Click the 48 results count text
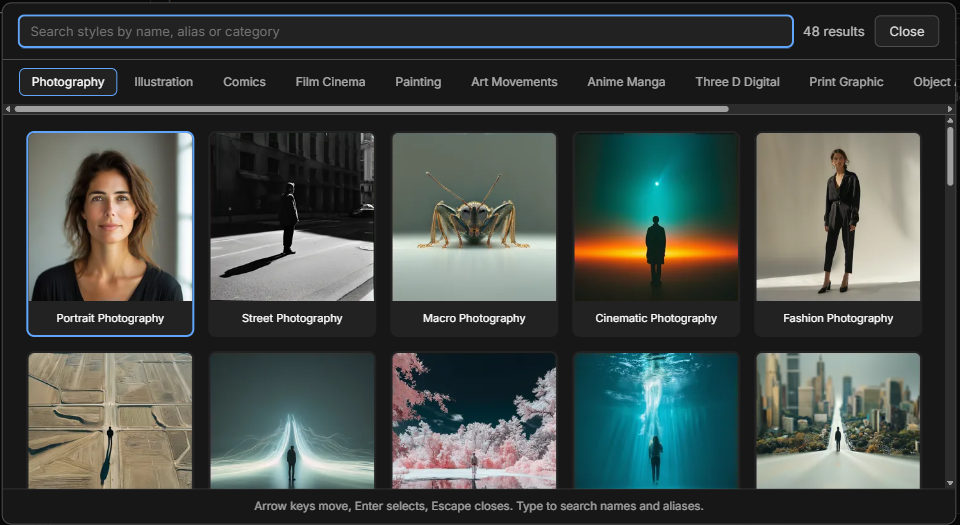Viewport: 960px width, 525px height. (x=833, y=31)
